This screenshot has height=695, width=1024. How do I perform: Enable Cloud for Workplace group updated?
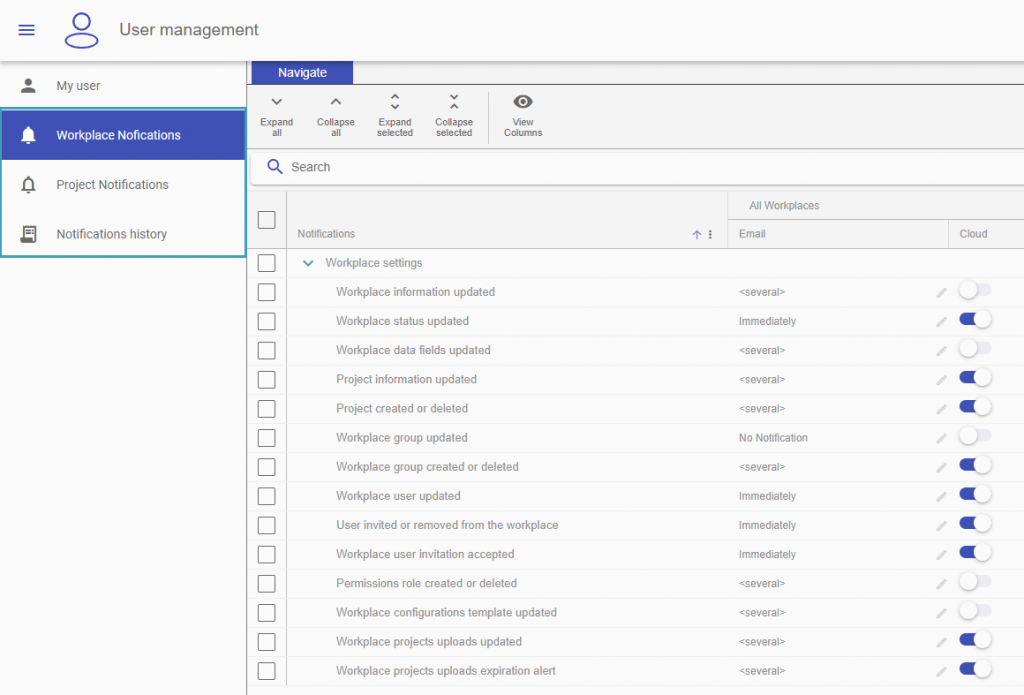point(975,436)
